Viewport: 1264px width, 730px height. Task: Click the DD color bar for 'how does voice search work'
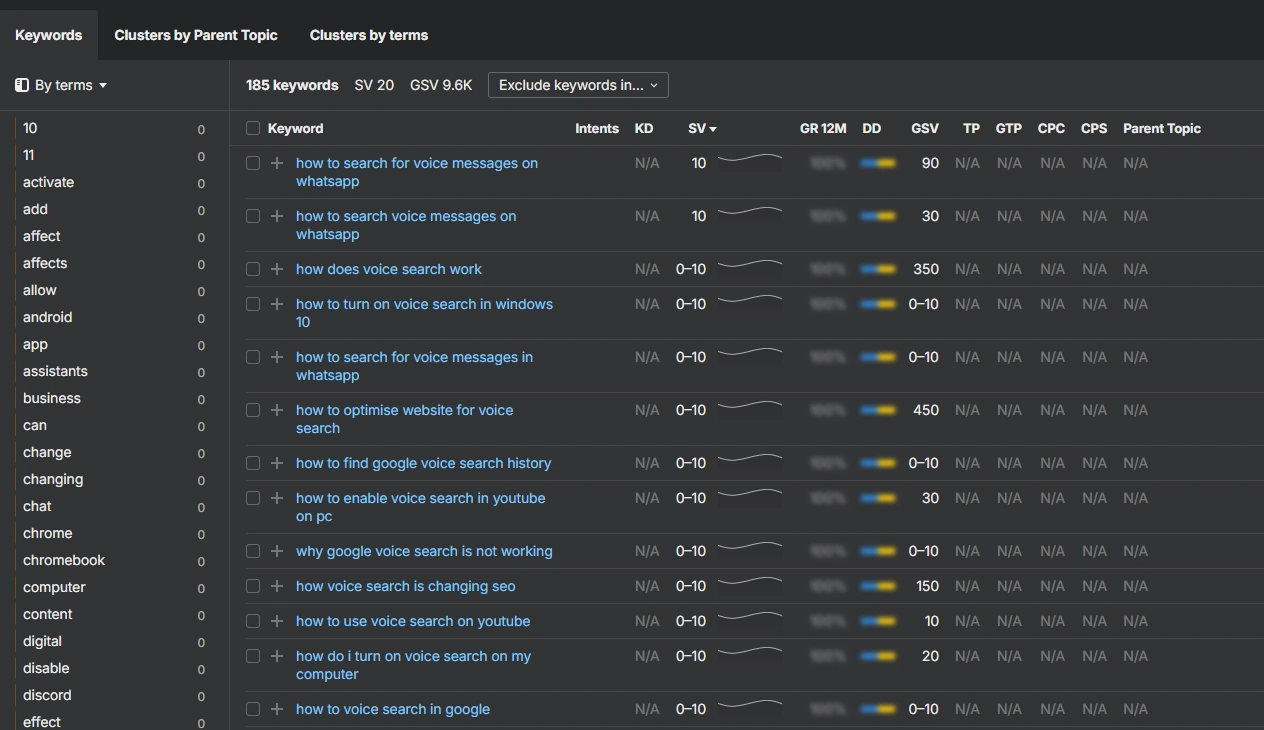[878, 269]
